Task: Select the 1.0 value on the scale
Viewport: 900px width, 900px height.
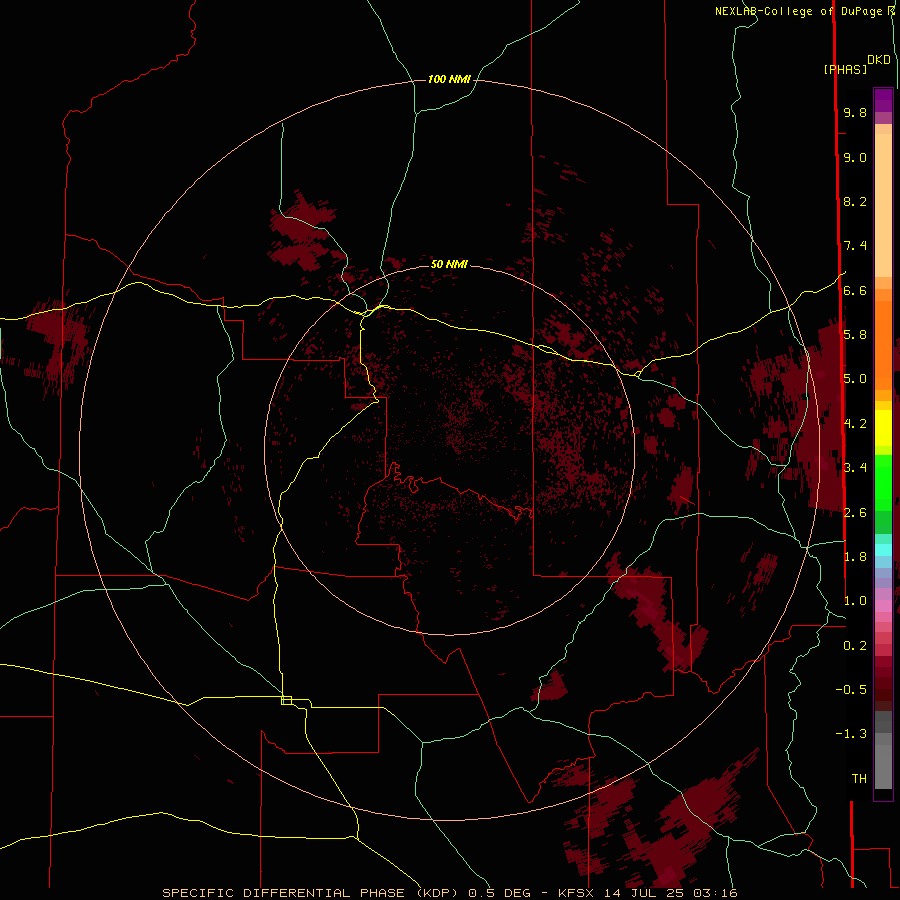Action: click(855, 601)
